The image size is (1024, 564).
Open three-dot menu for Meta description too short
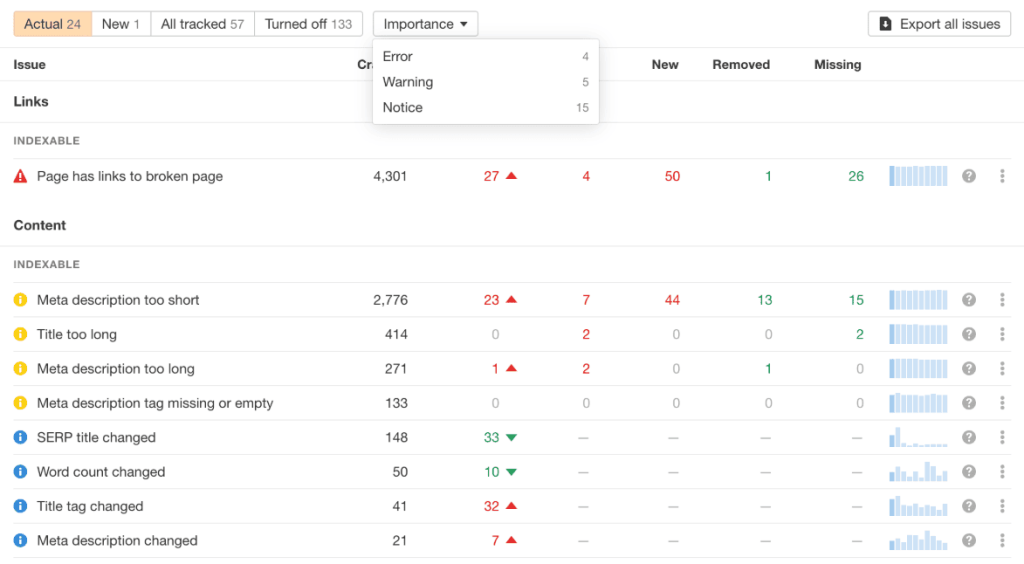click(1002, 300)
